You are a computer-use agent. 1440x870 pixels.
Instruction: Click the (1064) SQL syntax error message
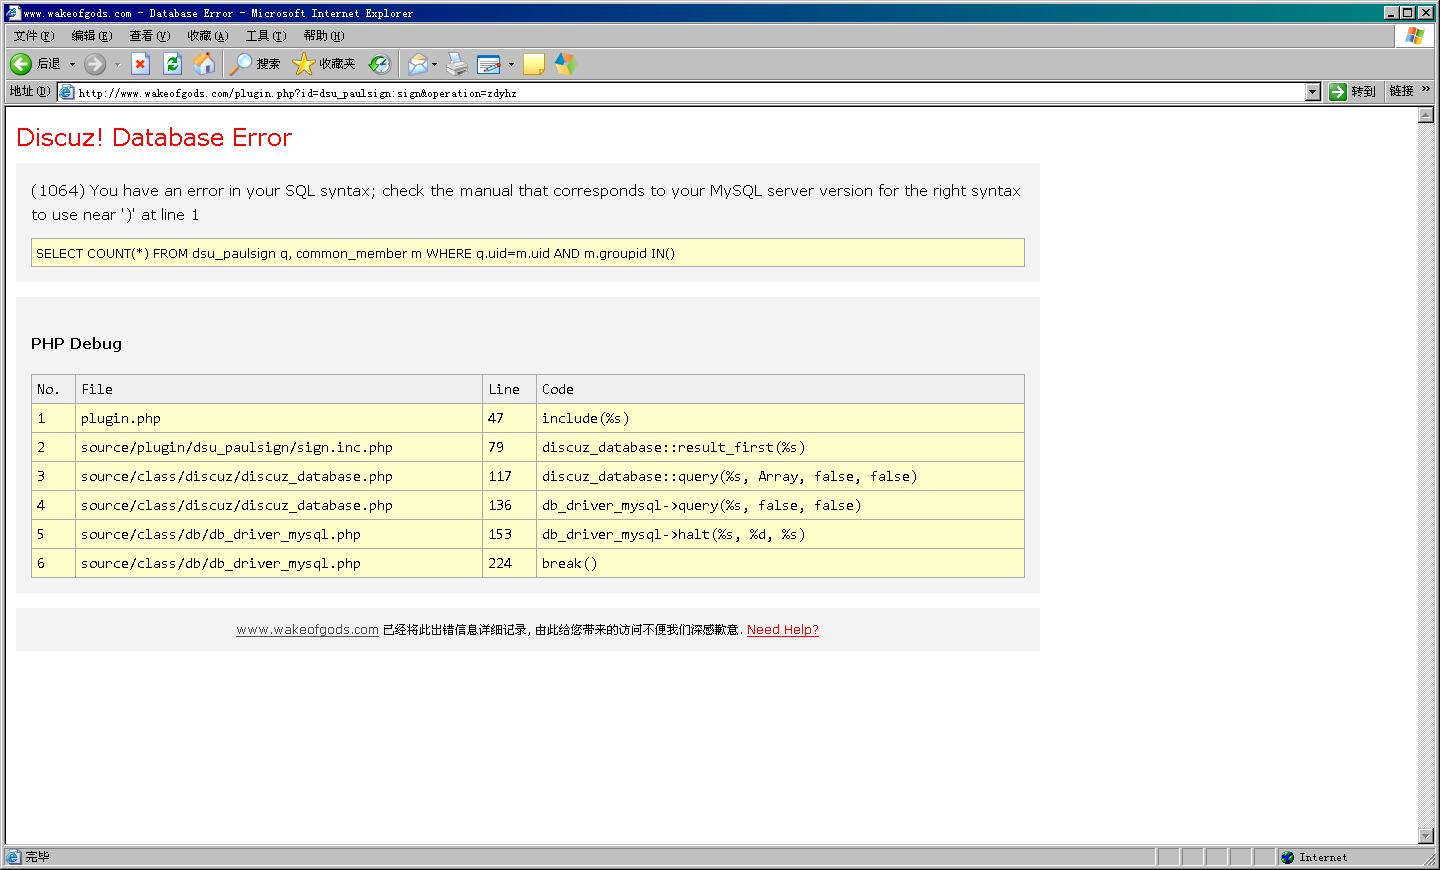pos(526,203)
